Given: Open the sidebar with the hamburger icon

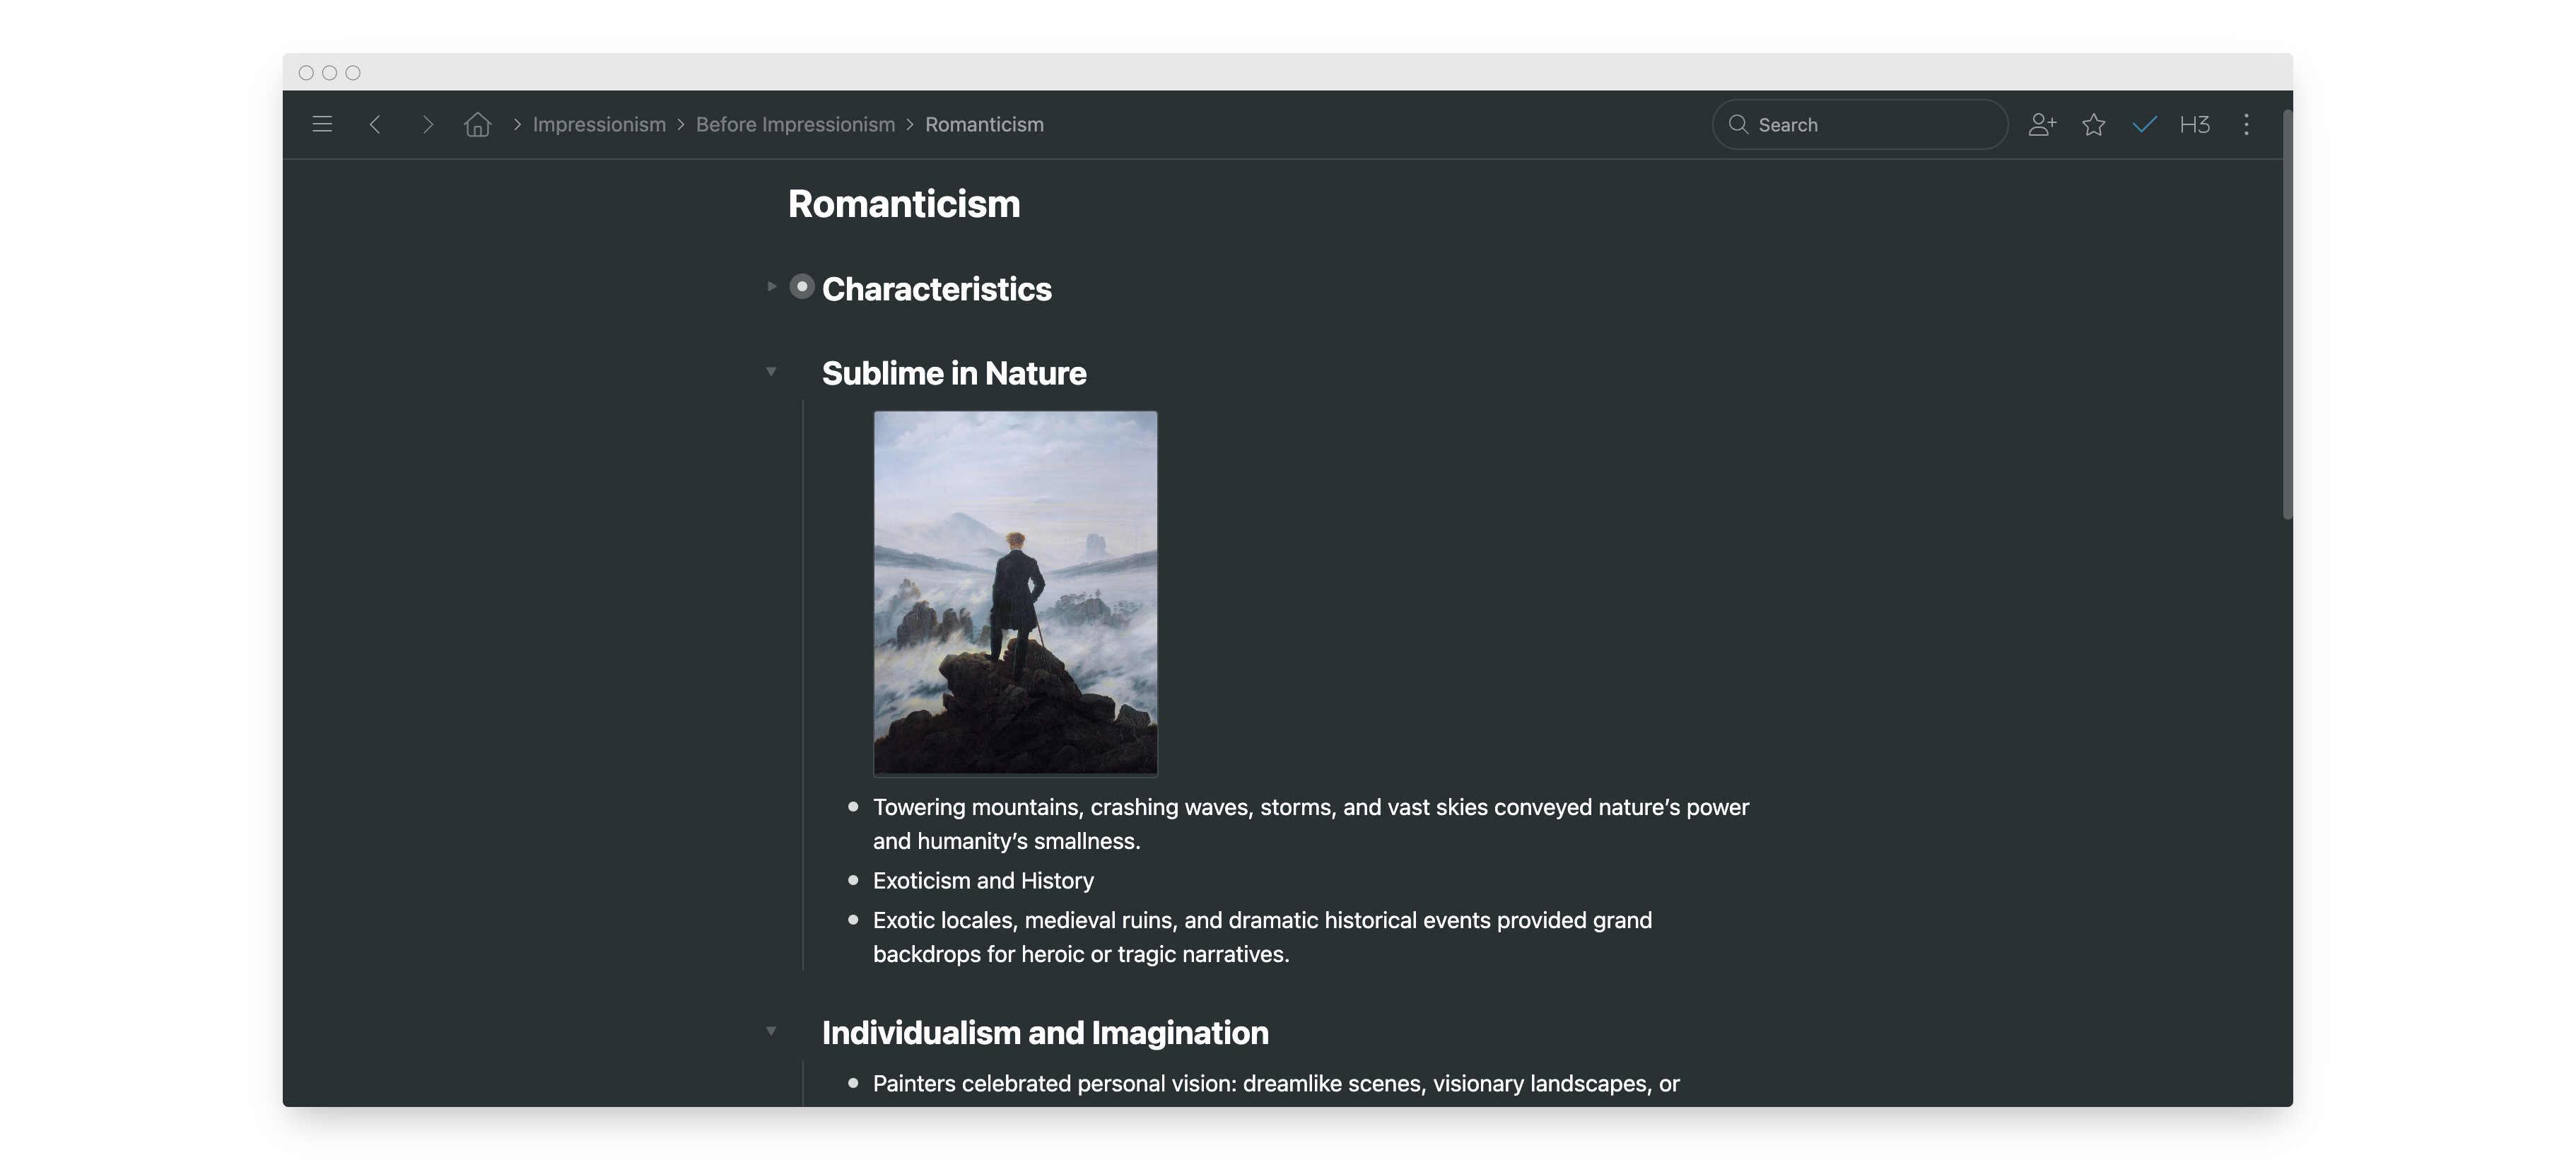Looking at the screenshot, I should [322, 124].
